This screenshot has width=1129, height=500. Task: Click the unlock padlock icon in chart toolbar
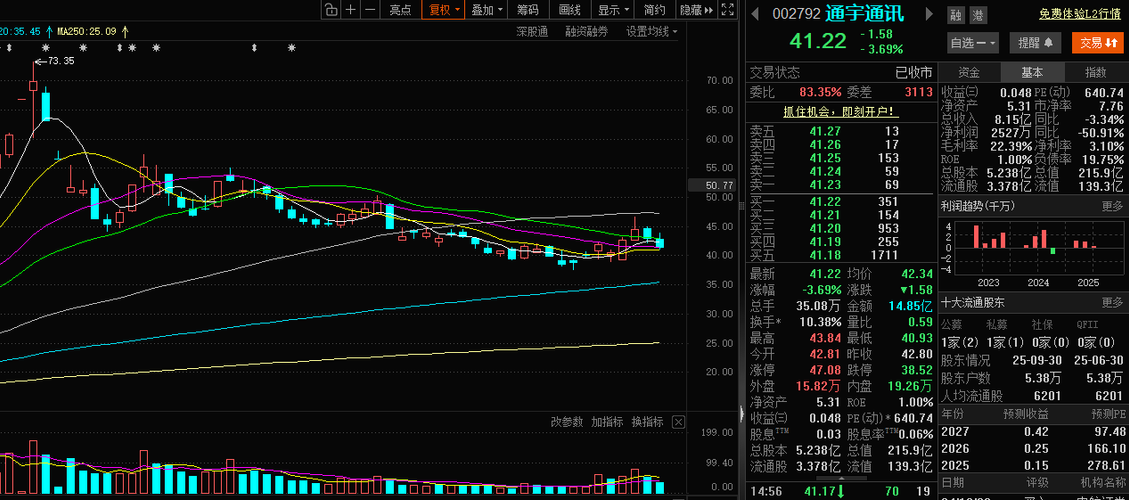coord(330,9)
